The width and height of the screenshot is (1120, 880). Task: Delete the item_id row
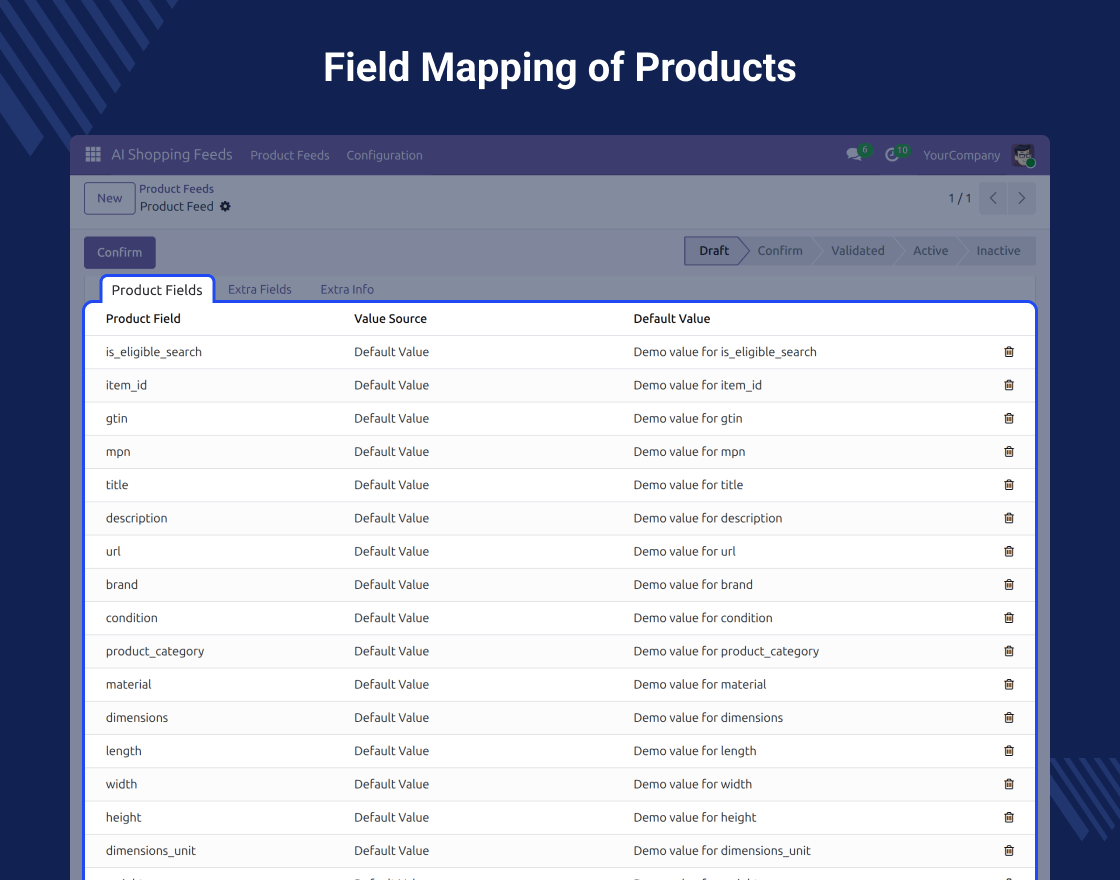coord(1009,385)
